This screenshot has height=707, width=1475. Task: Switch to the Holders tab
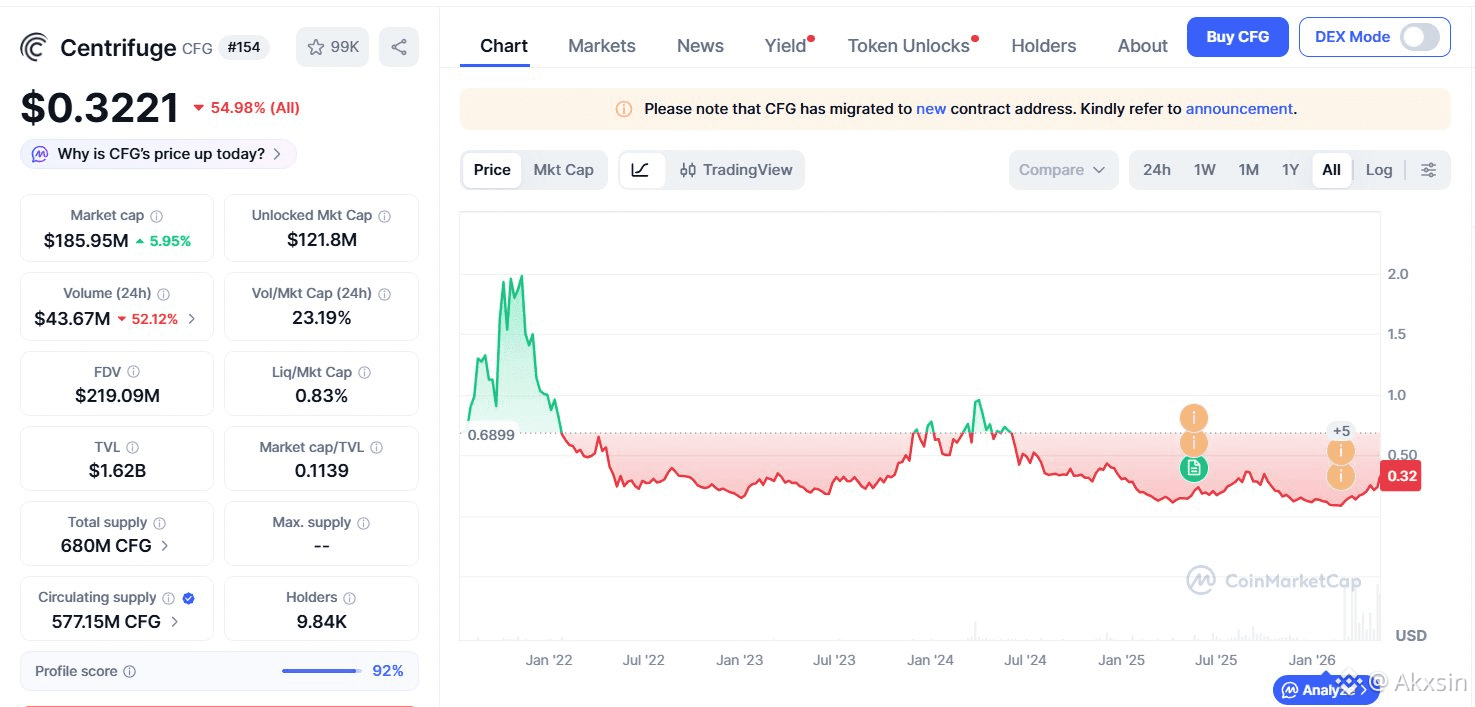point(1044,46)
